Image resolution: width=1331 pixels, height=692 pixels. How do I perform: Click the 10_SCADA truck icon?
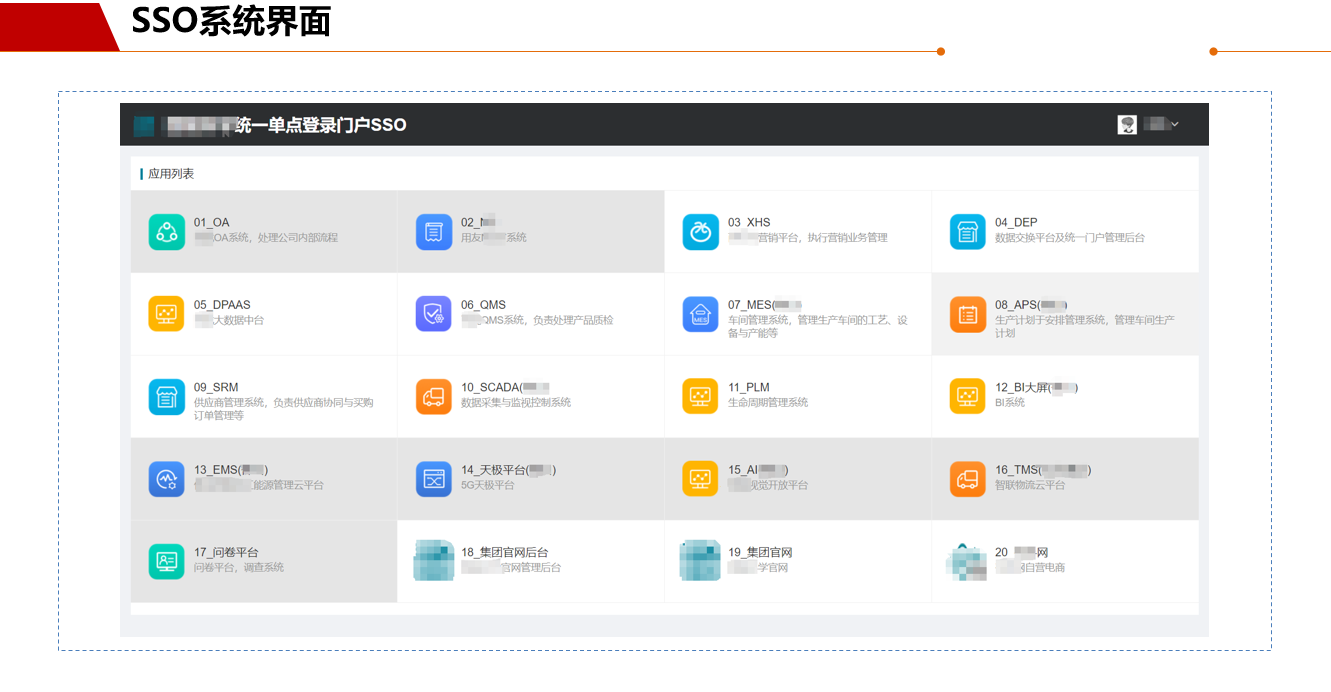pyautogui.click(x=434, y=396)
